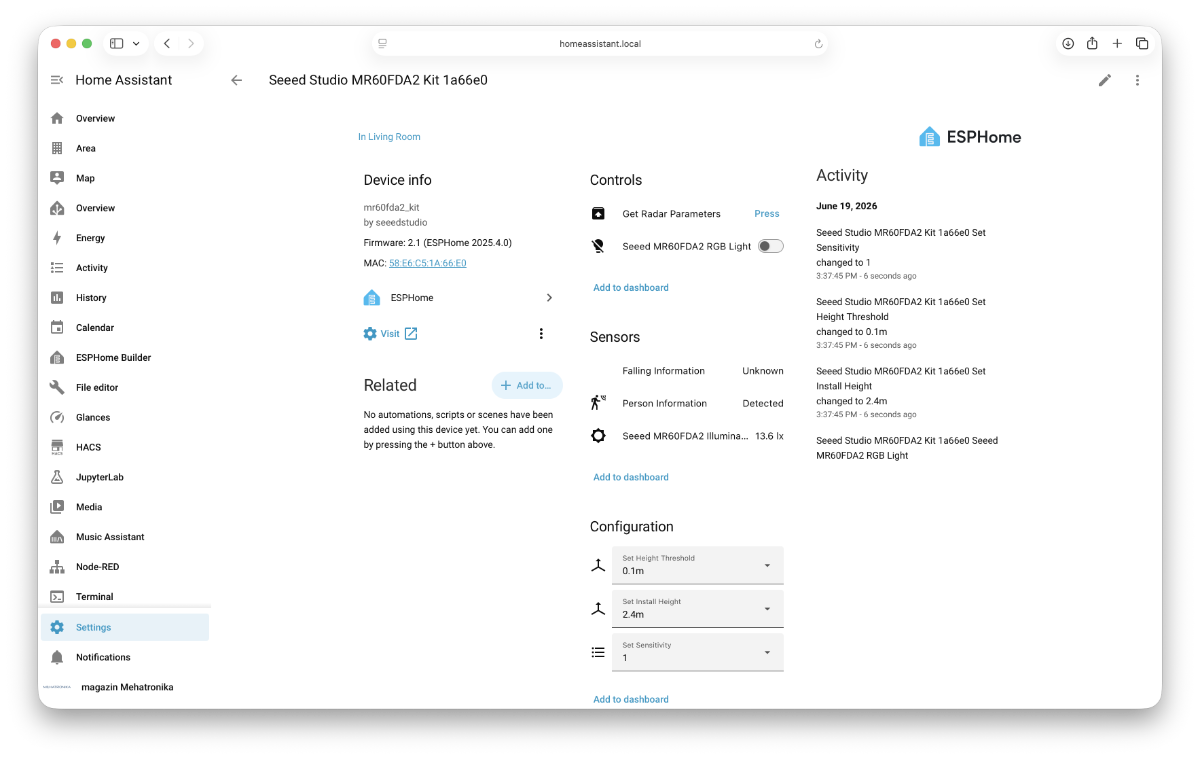The image size is (1200, 759).
Task: Click the Safari address bar
Action: click(600, 44)
